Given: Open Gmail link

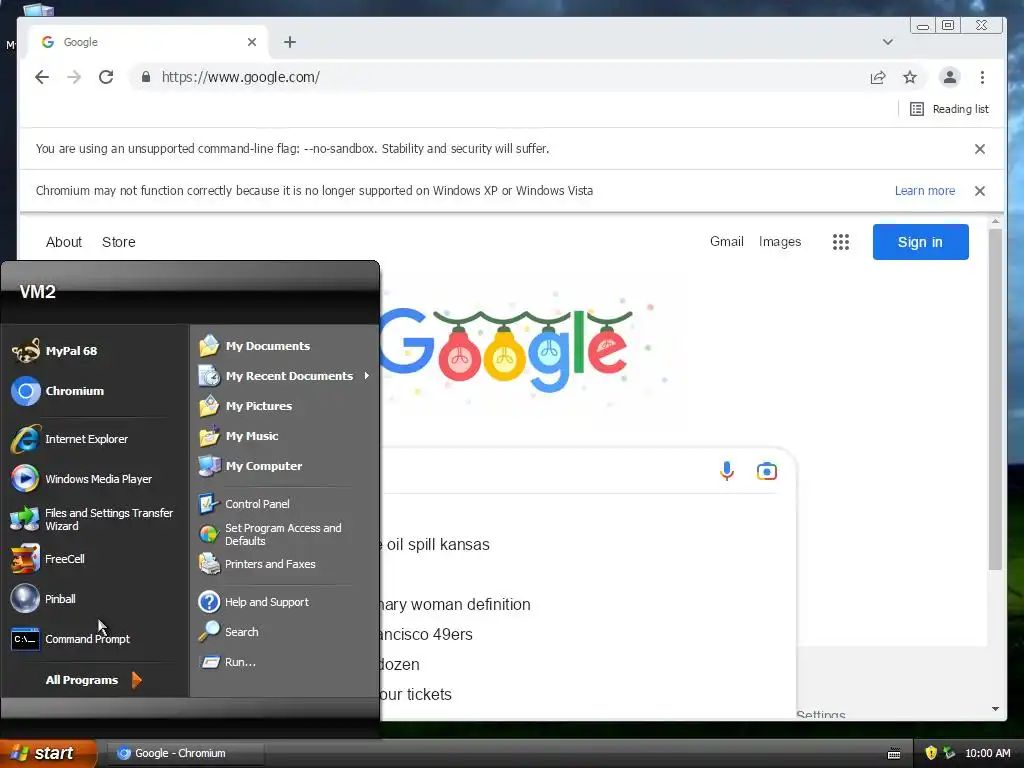Looking at the screenshot, I should tap(727, 242).
